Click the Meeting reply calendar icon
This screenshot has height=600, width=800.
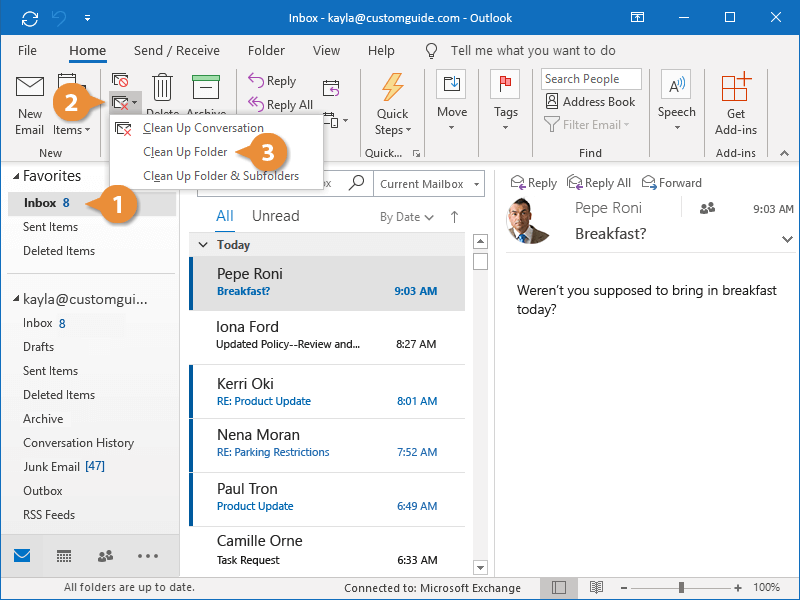tap(331, 88)
